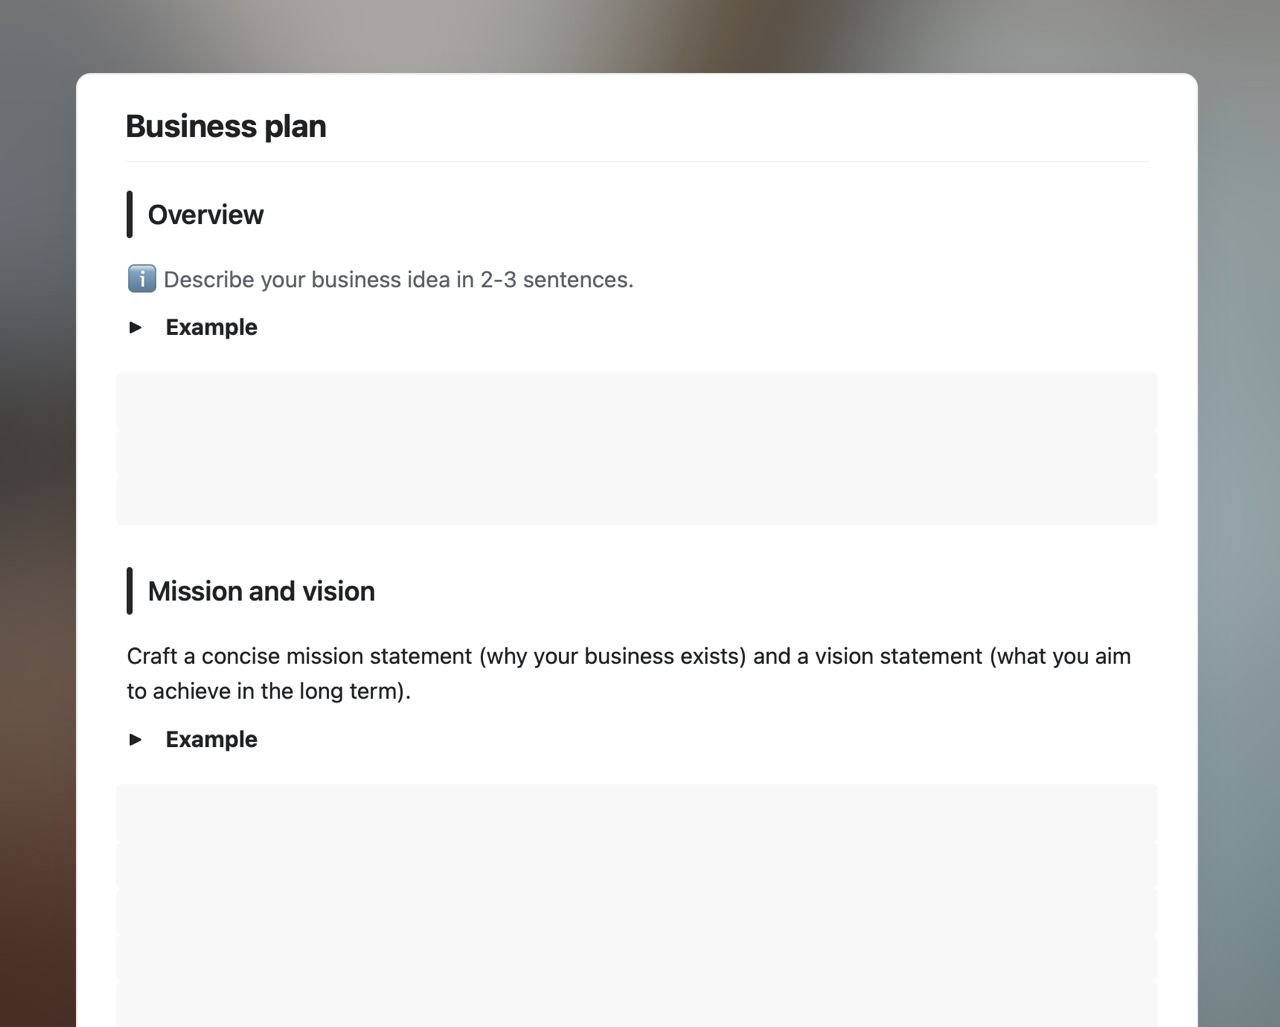Select the Business plan page title
This screenshot has width=1280, height=1027.
point(225,126)
